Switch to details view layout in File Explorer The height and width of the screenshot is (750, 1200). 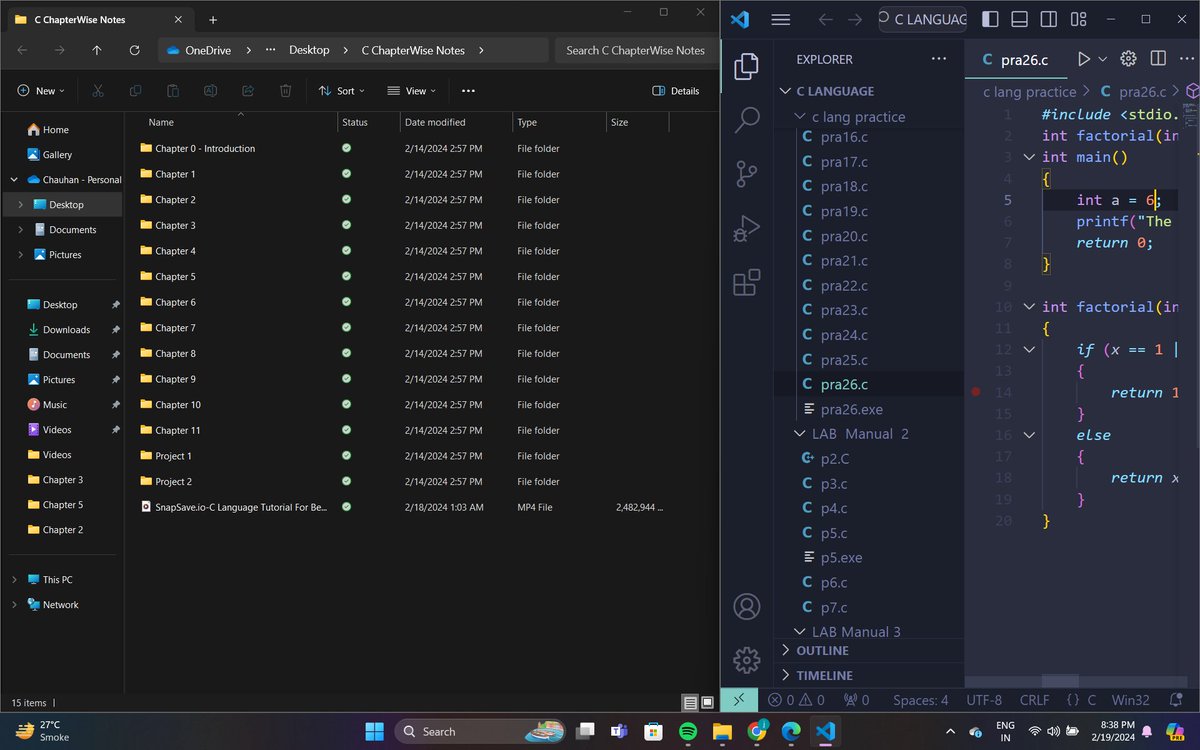coord(690,703)
